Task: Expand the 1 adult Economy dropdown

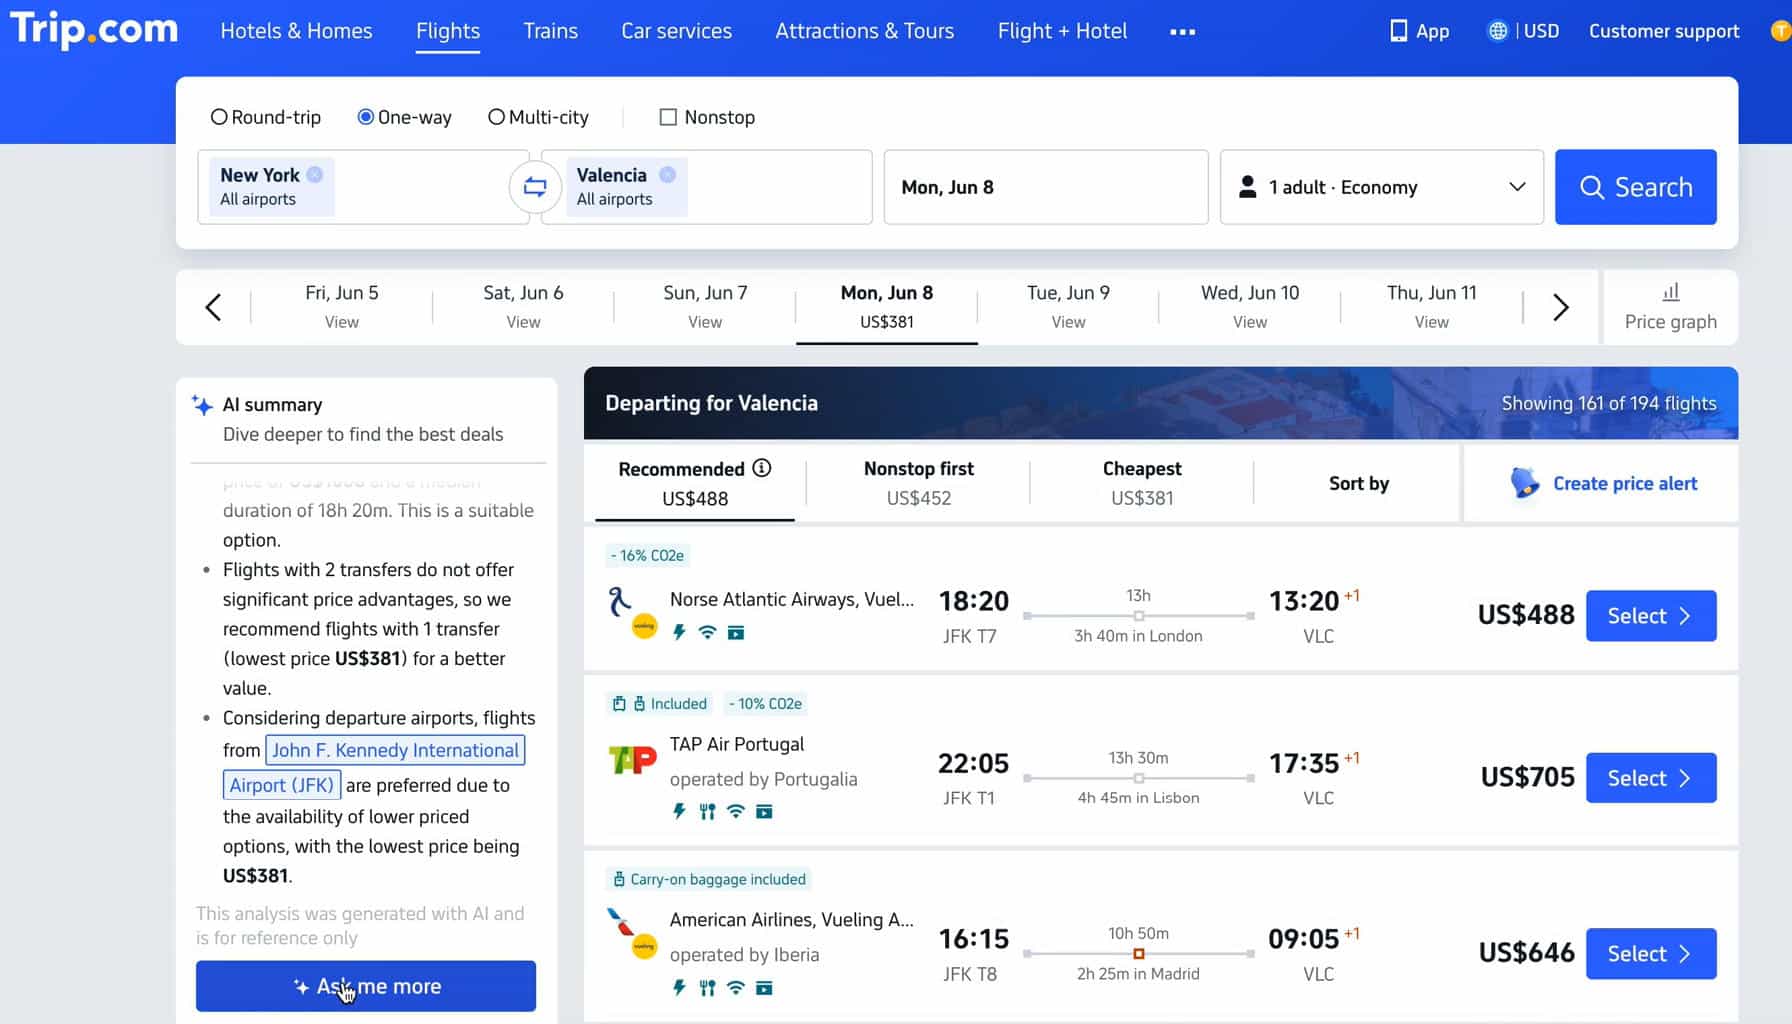Action: click(1382, 187)
